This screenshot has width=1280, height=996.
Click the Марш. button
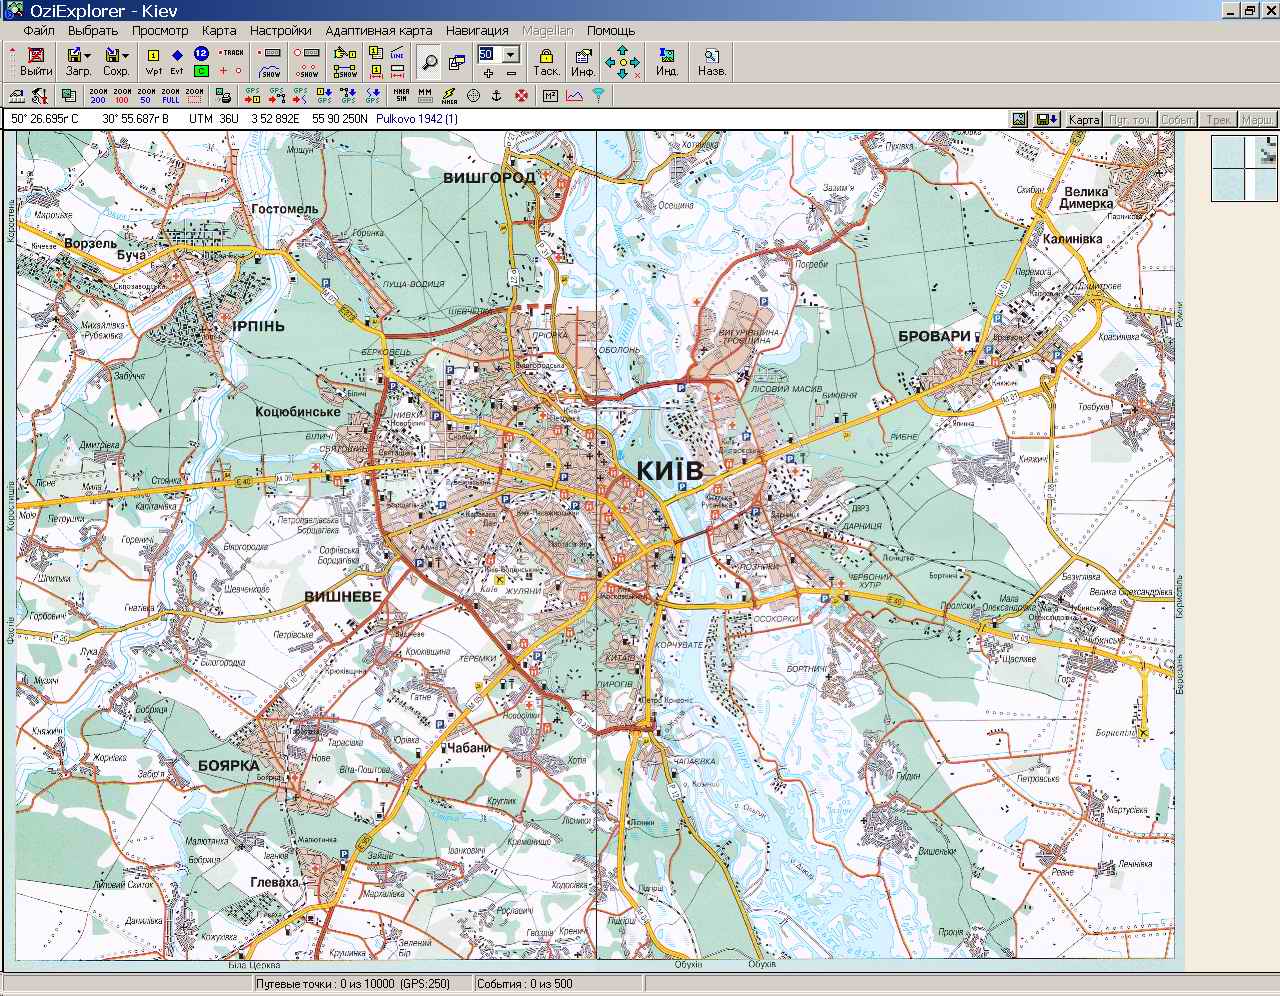pyautogui.click(x=1258, y=119)
